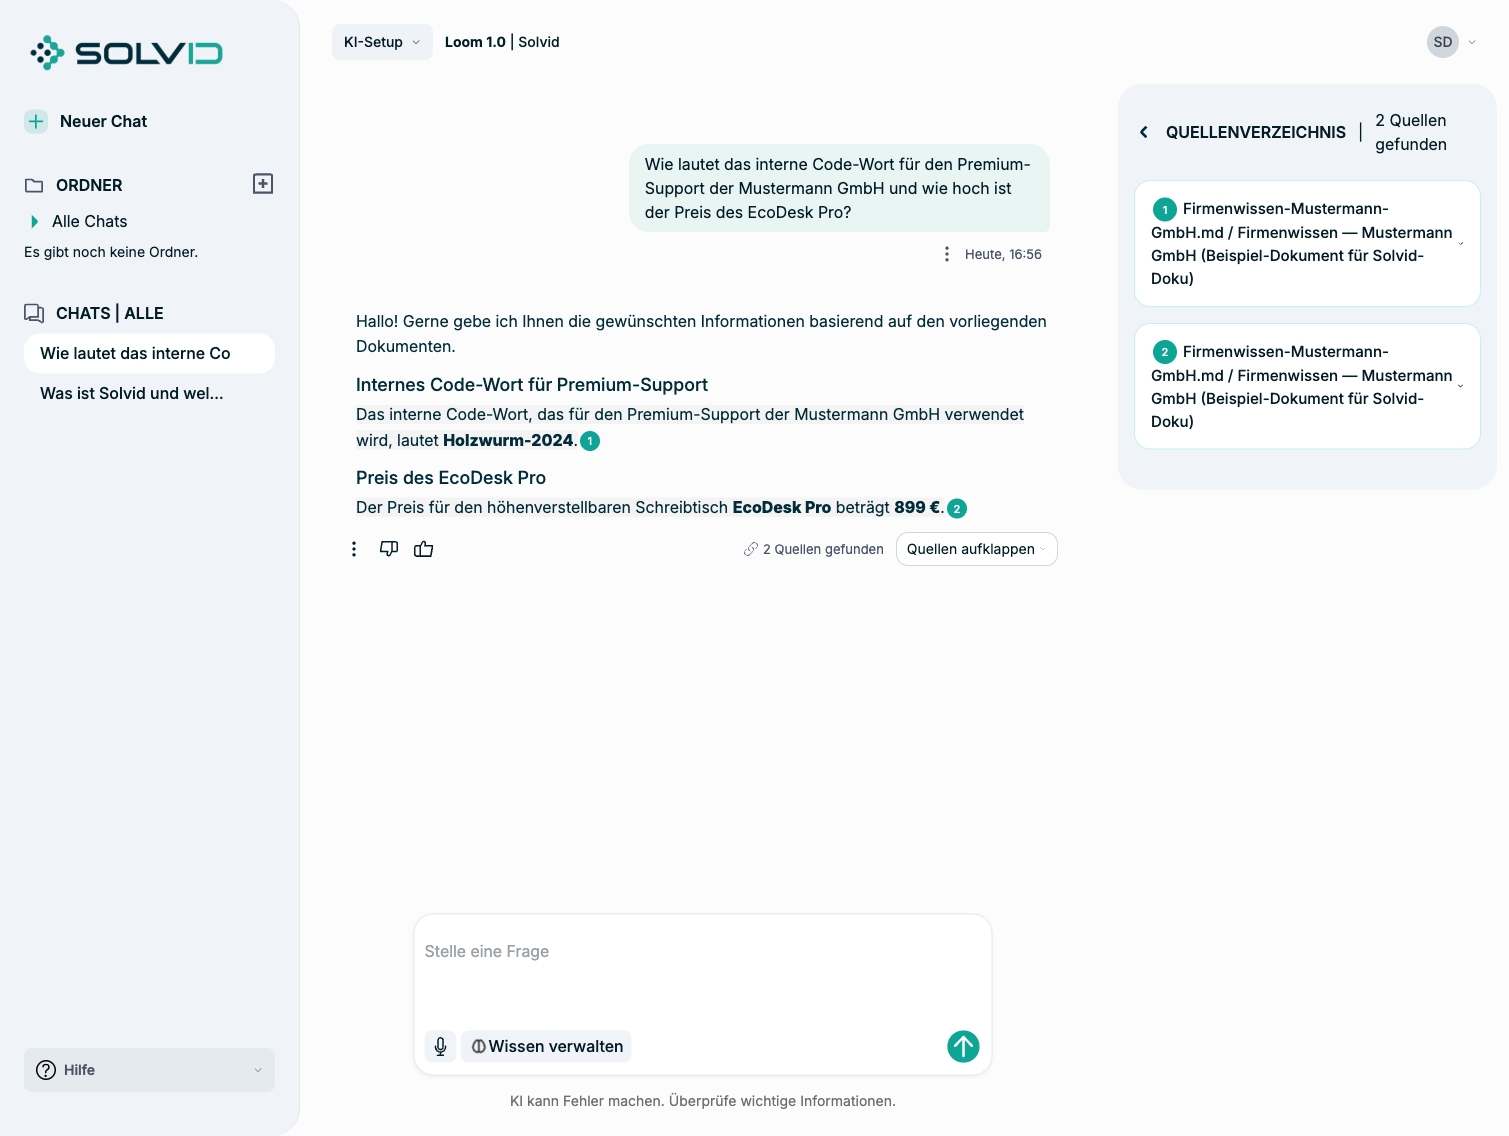The height and width of the screenshot is (1136, 1509).
Task: Click Loom 1.0 | Solvid title
Action: click(502, 42)
